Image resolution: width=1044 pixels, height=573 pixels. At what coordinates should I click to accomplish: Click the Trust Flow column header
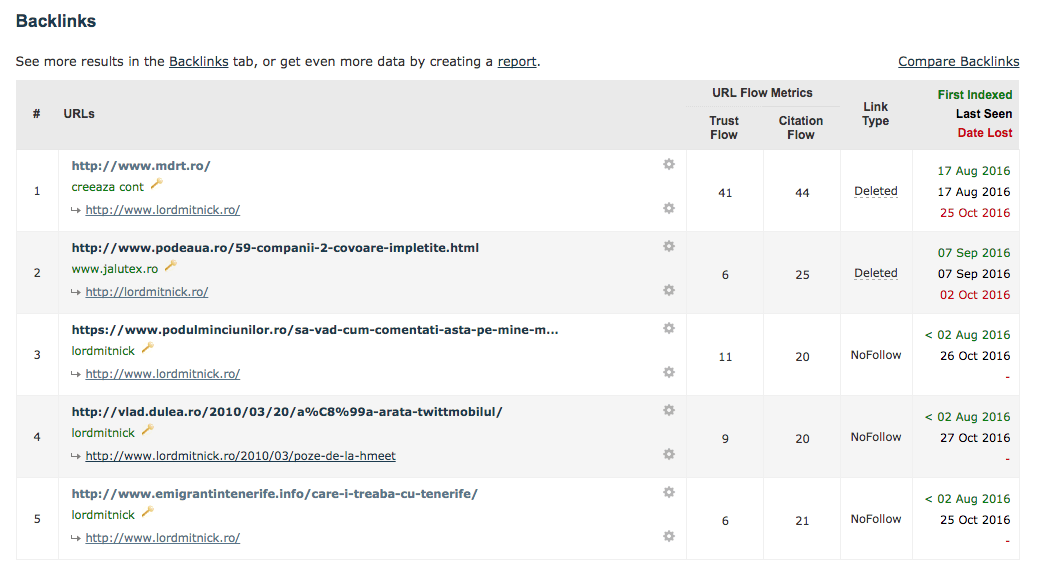pyautogui.click(x=723, y=127)
